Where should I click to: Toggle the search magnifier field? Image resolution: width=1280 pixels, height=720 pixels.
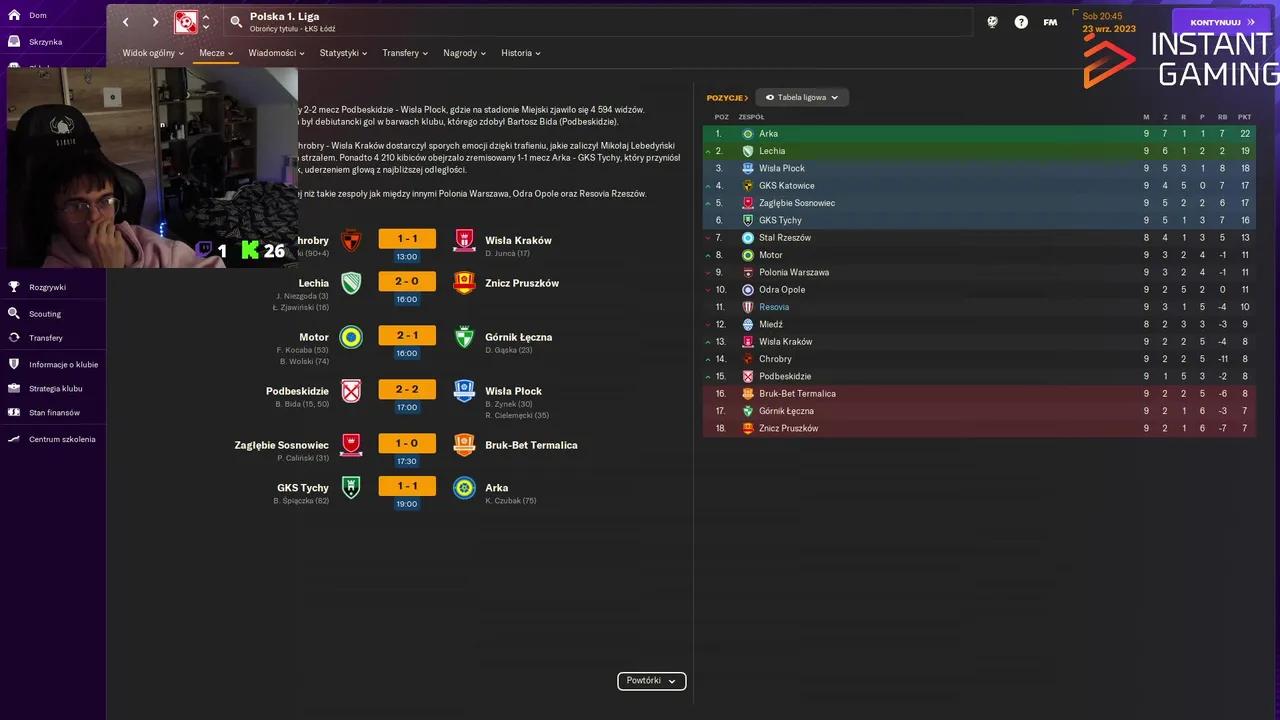pos(234,21)
